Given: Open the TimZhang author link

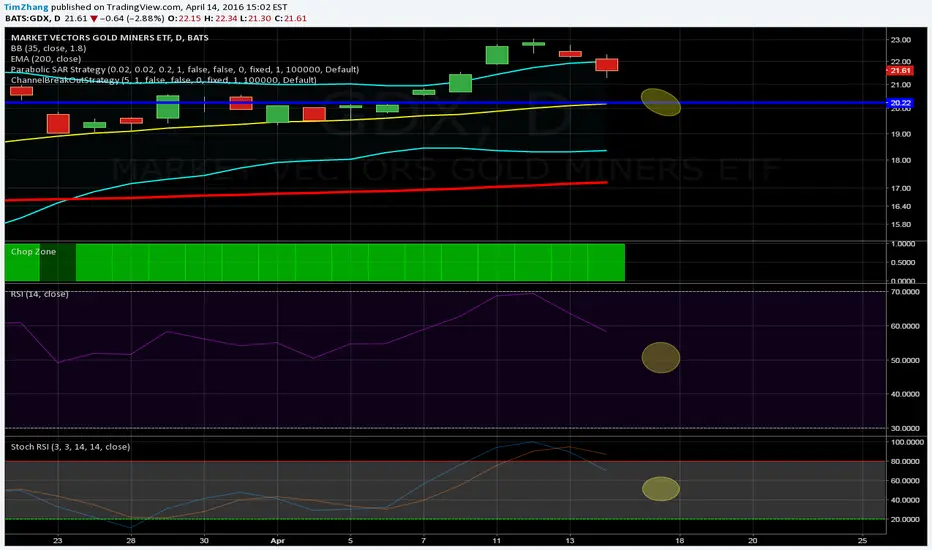Looking at the screenshot, I should click(26, 7).
